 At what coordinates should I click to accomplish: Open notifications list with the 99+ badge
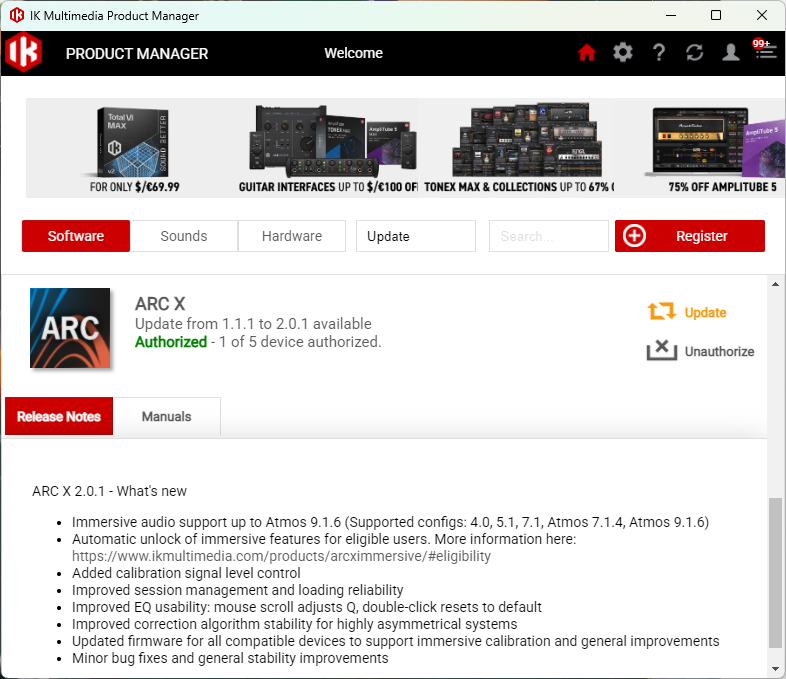click(765, 49)
